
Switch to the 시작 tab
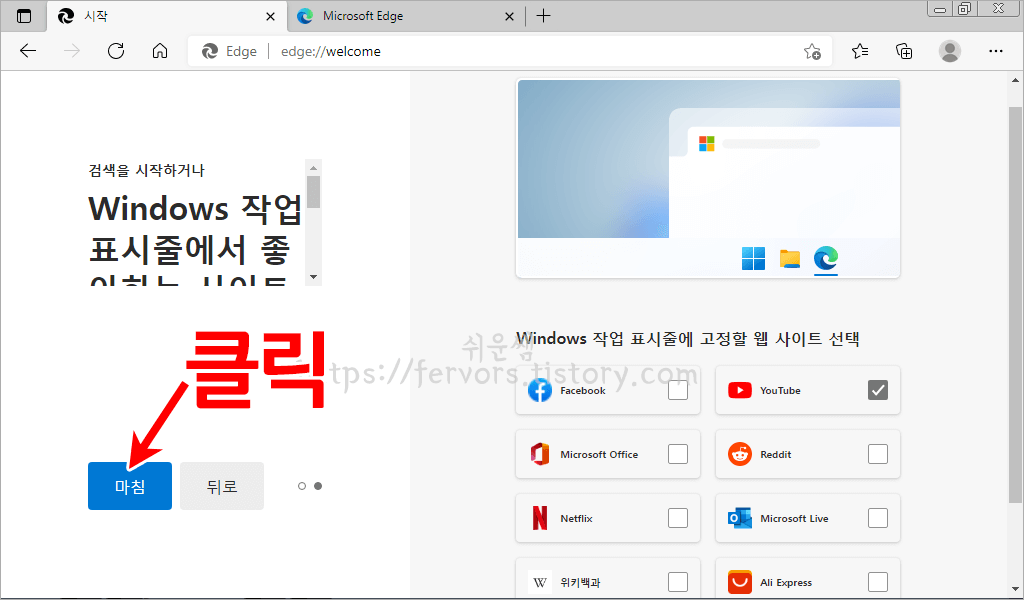167,16
